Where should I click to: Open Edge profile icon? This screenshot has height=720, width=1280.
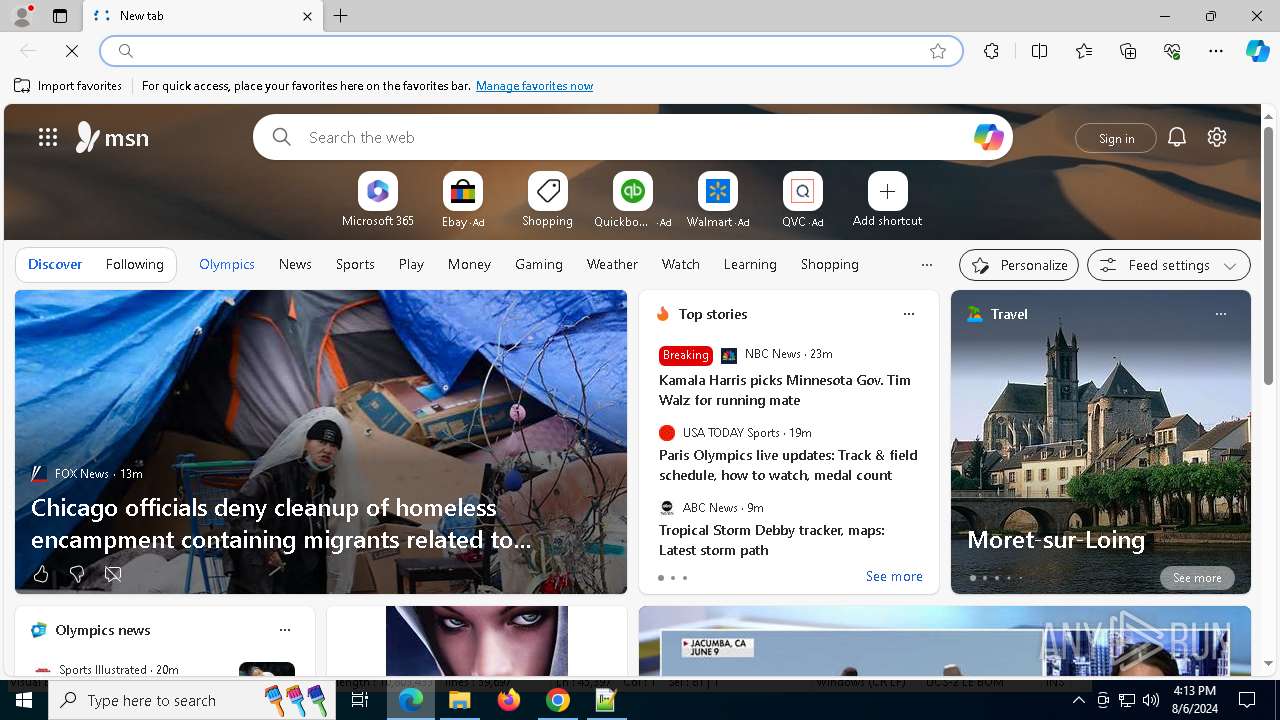tap(22, 16)
